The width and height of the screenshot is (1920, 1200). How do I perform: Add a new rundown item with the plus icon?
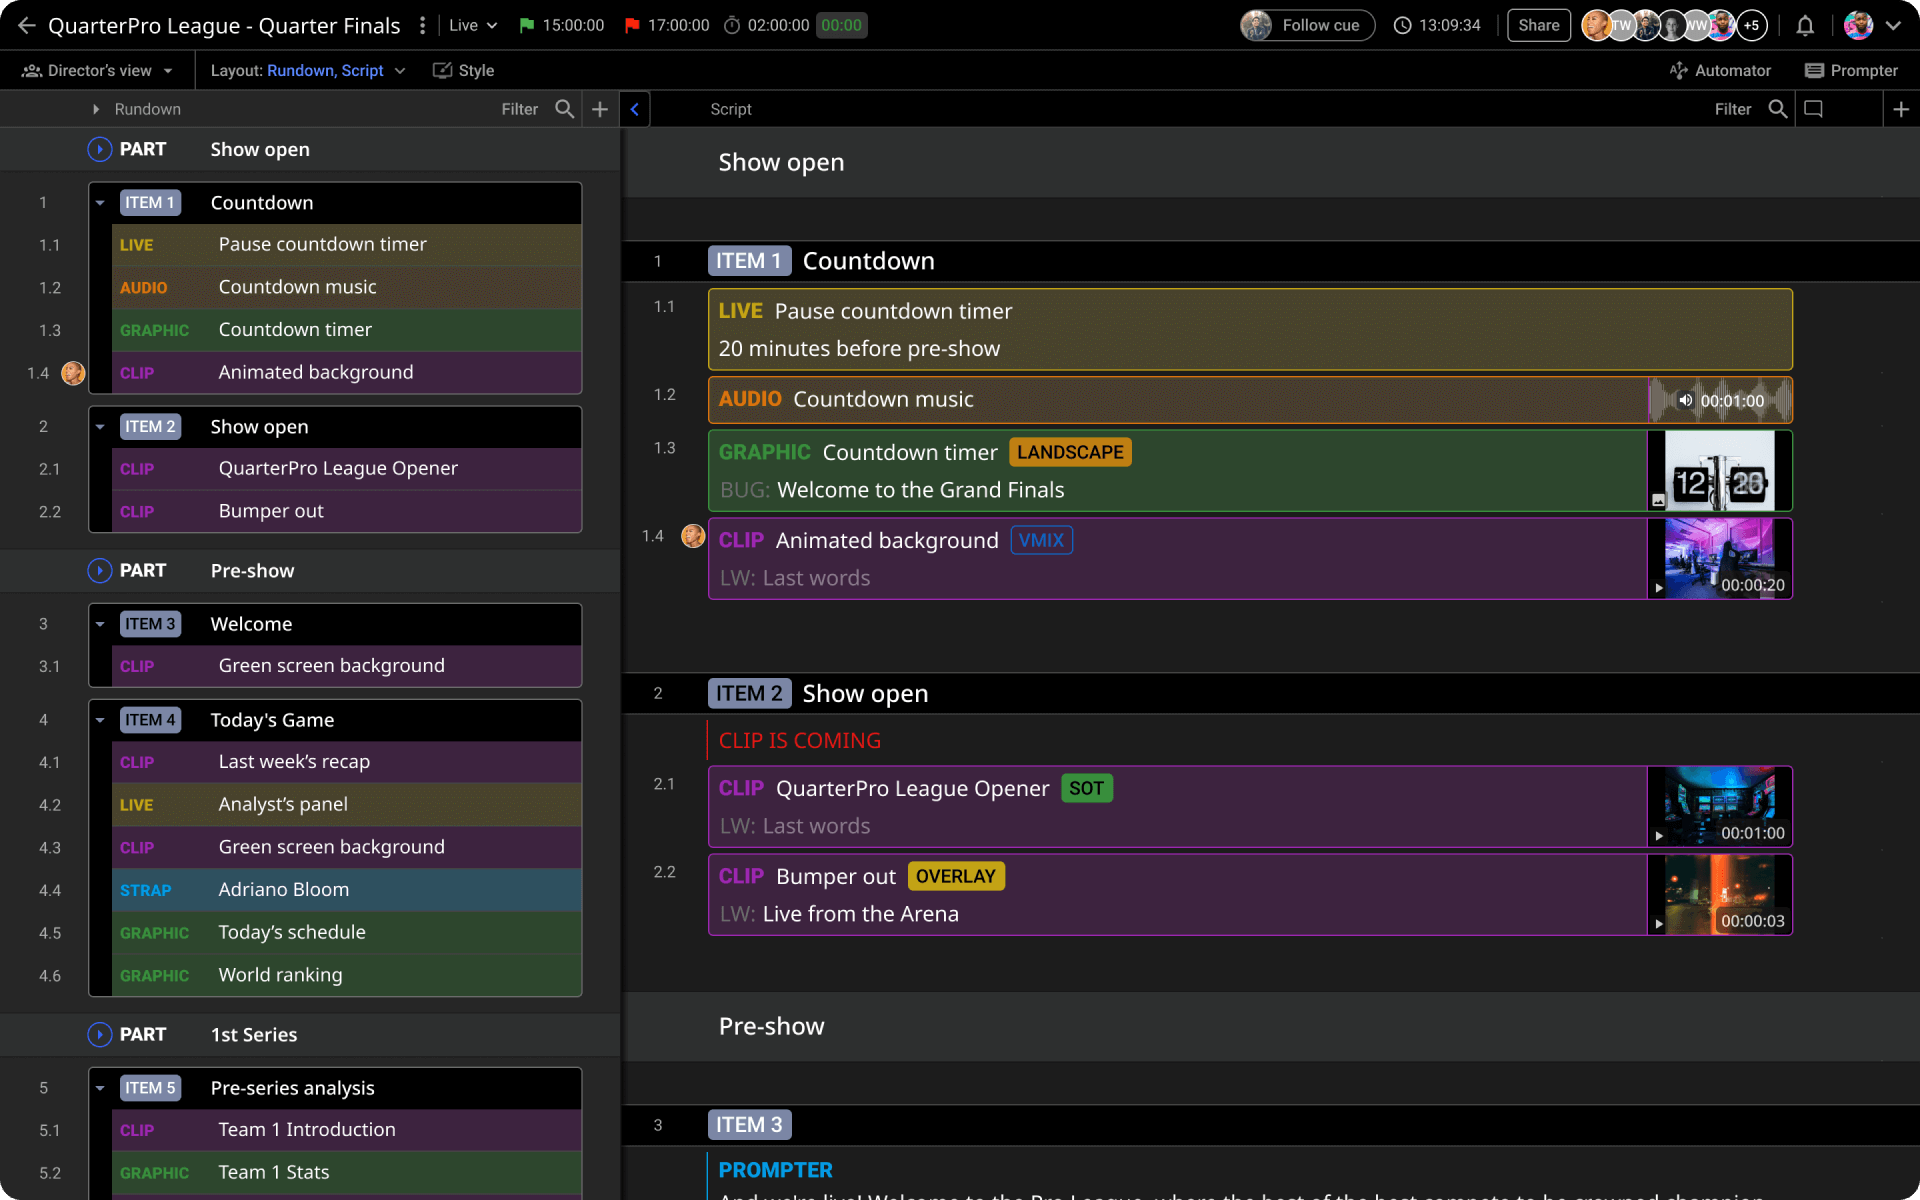[600, 109]
